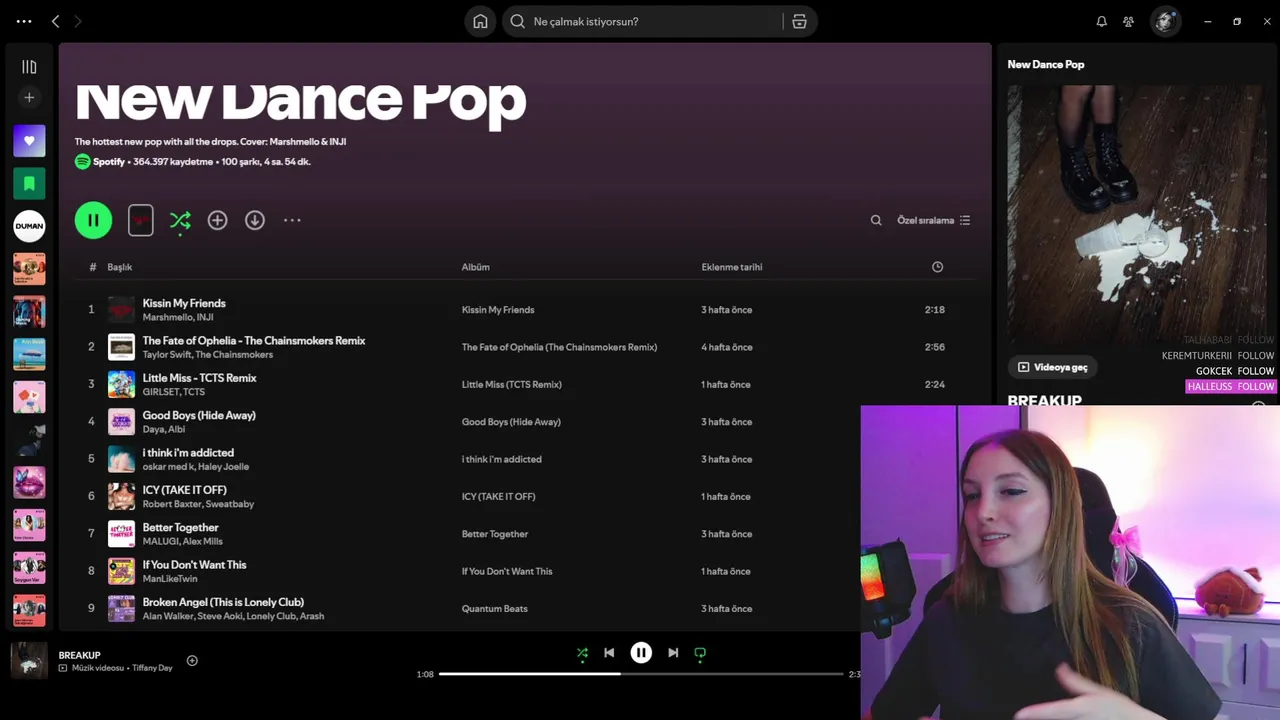Viewport: 1280px width, 720px height.
Task: Create a new playlist with plus icon
Action: pos(29,97)
